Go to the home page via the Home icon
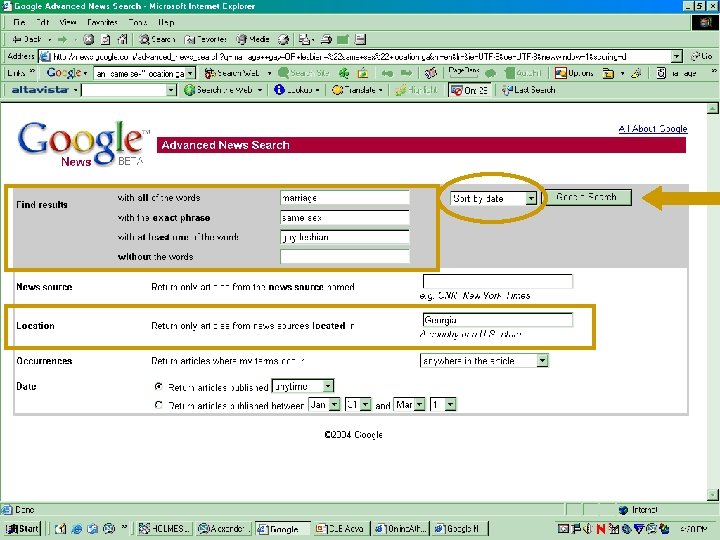720x540 pixels. pyautogui.click(x=122, y=39)
